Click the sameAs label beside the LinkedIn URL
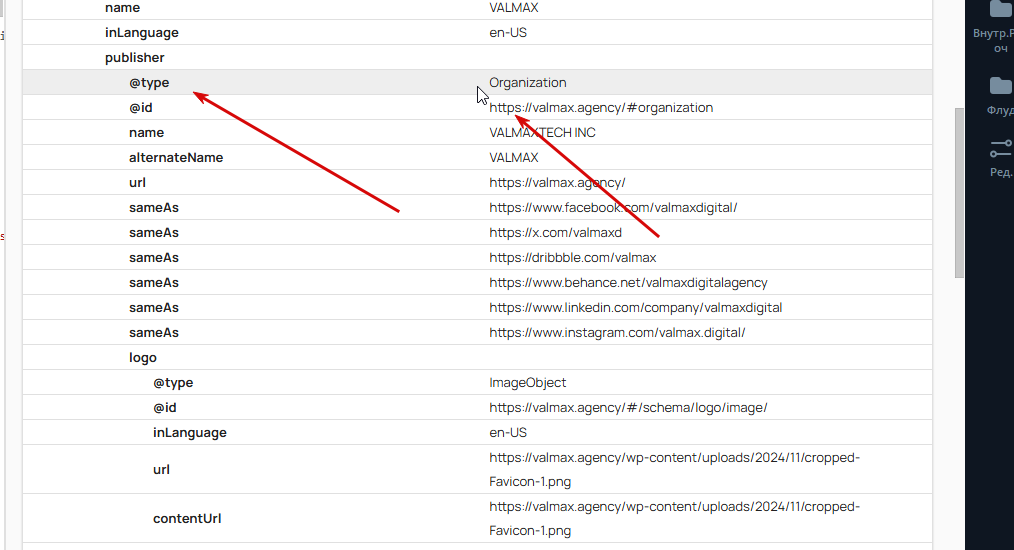This screenshot has width=1014, height=550. click(153, 307)
